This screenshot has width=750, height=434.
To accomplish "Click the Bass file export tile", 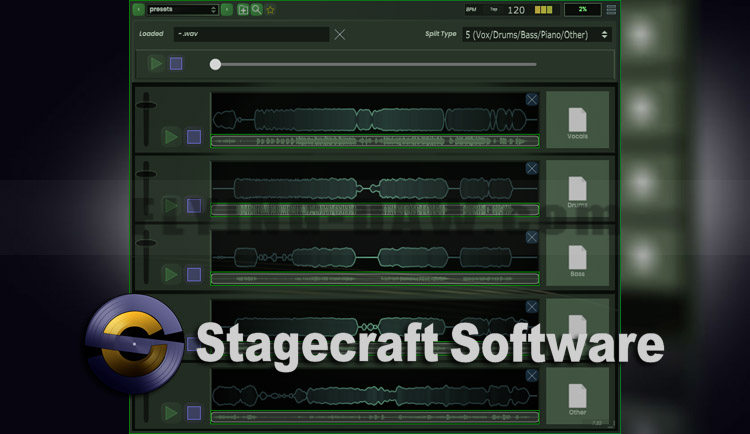I will (577, 257).
